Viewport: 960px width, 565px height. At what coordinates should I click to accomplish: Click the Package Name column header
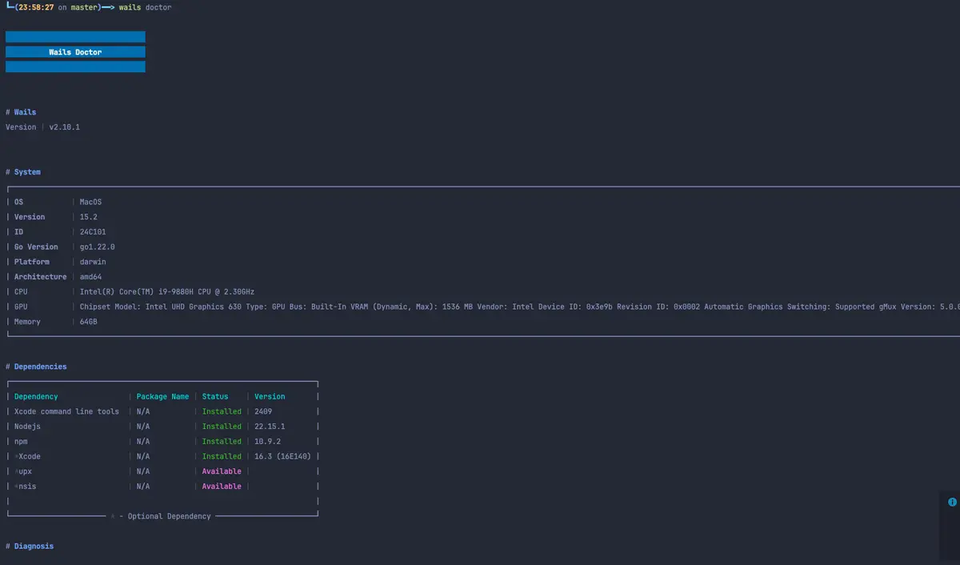[x=162, y=397]
